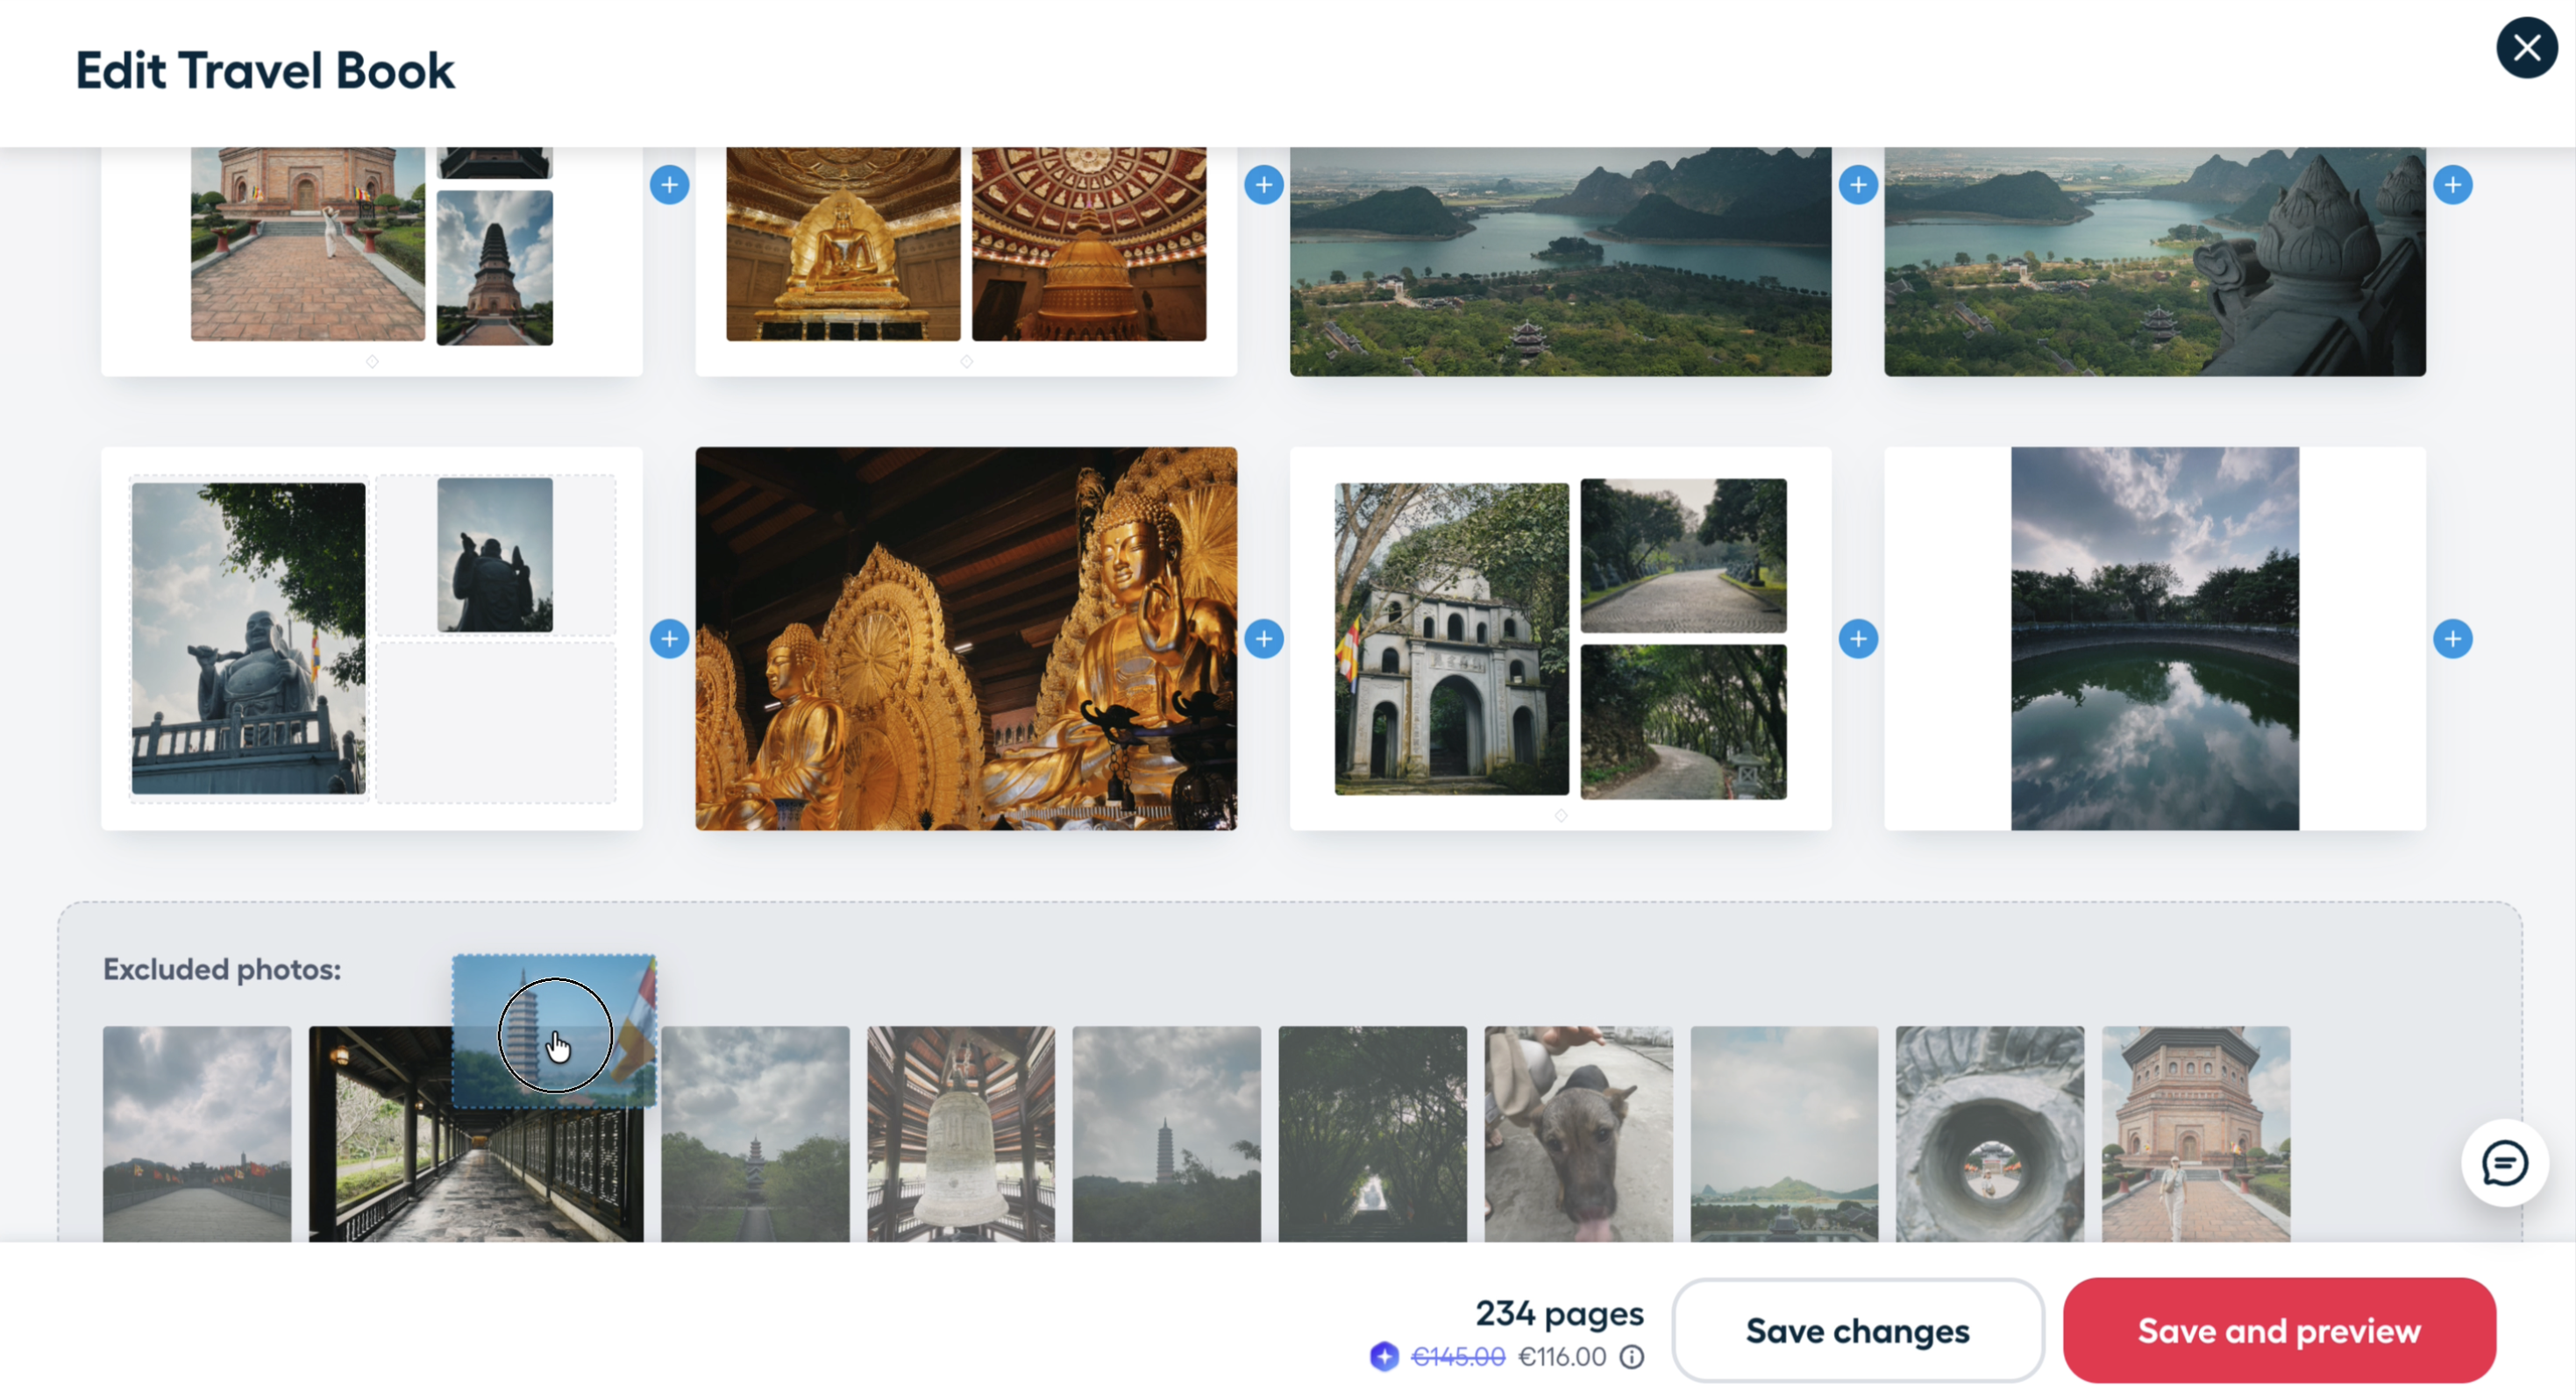Open the chat support bubble
The image size is (2576, 1394).
tap(2505, 1163)
